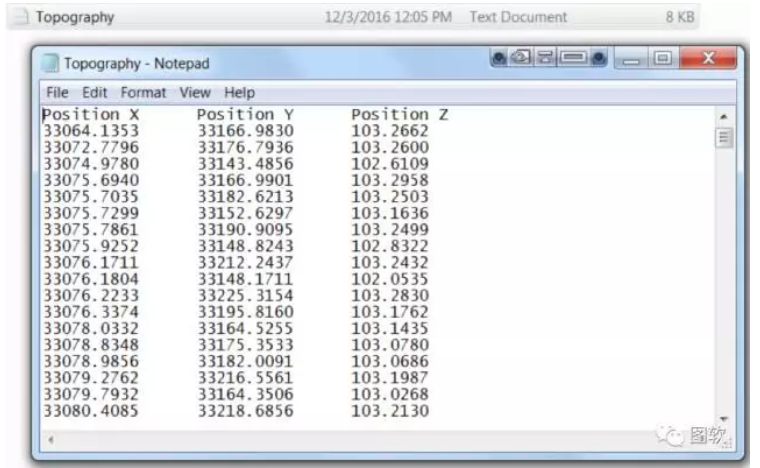Click the Position Y header text
Viewport: 760px width, 468px height.
tap(245, 114)
